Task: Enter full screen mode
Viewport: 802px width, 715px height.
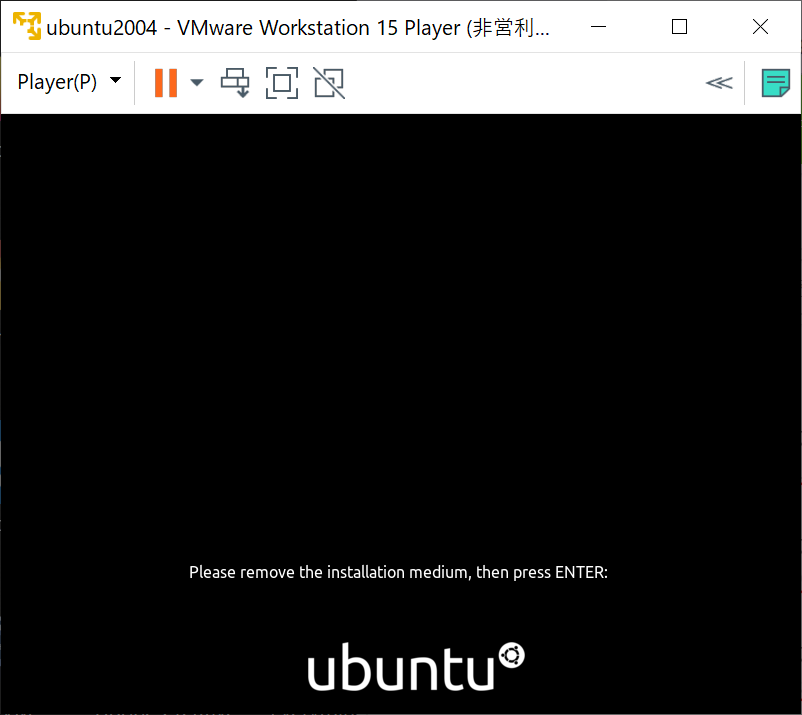Action: coord(282,82)
